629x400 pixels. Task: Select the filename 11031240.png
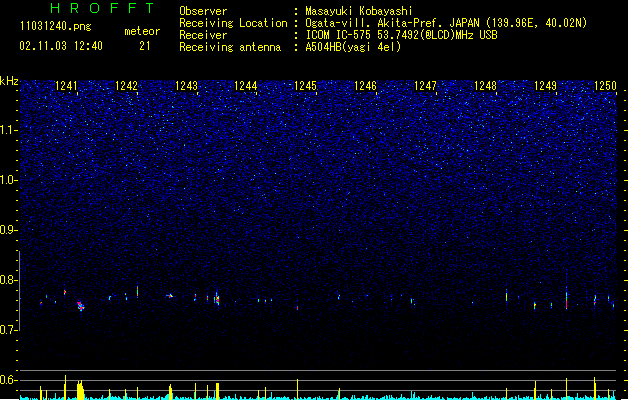click(56, 27)
